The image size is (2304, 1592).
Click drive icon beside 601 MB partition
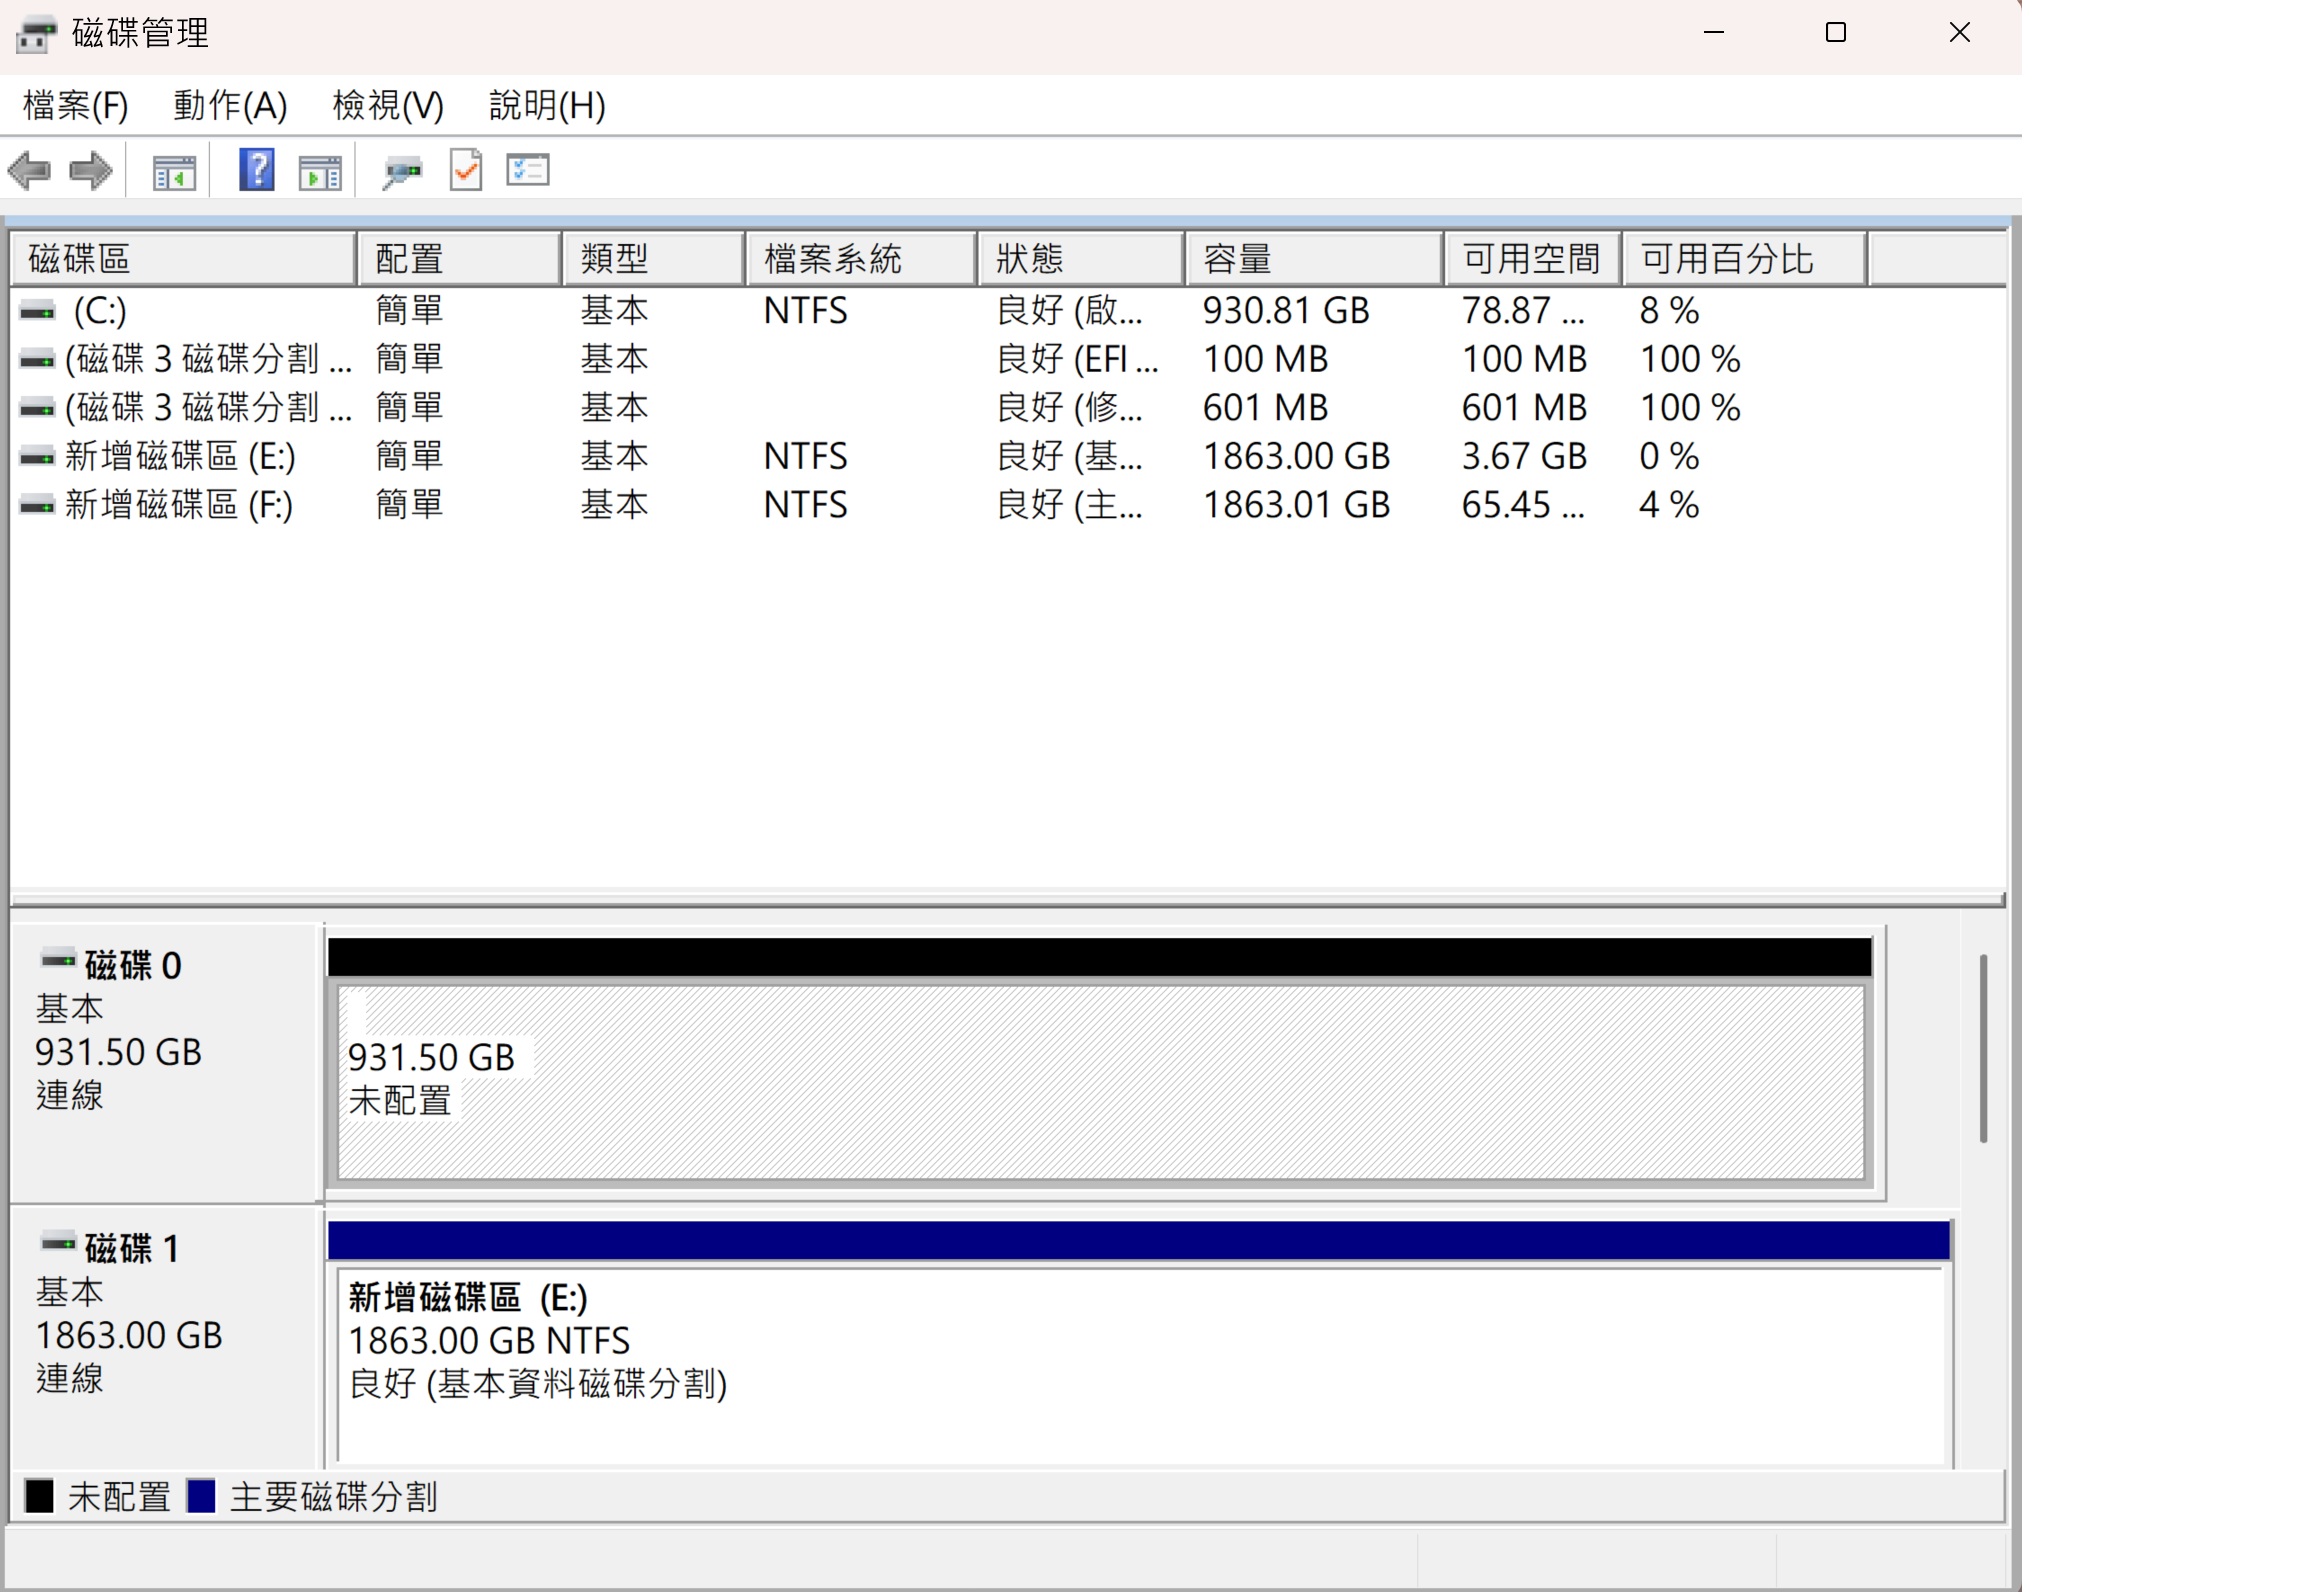[x=38, y=408]
